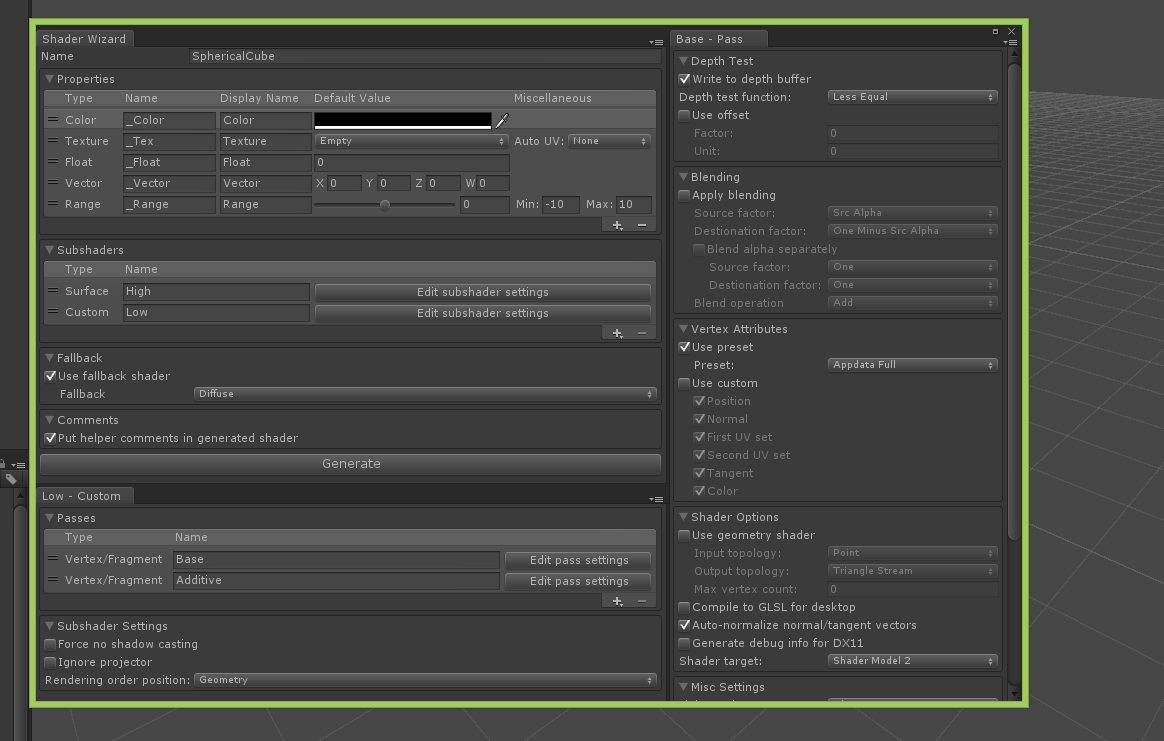Open the Shader Wizard panel options menu icon
Viewport: 1164px width, 741px height.
pos(656,42)
